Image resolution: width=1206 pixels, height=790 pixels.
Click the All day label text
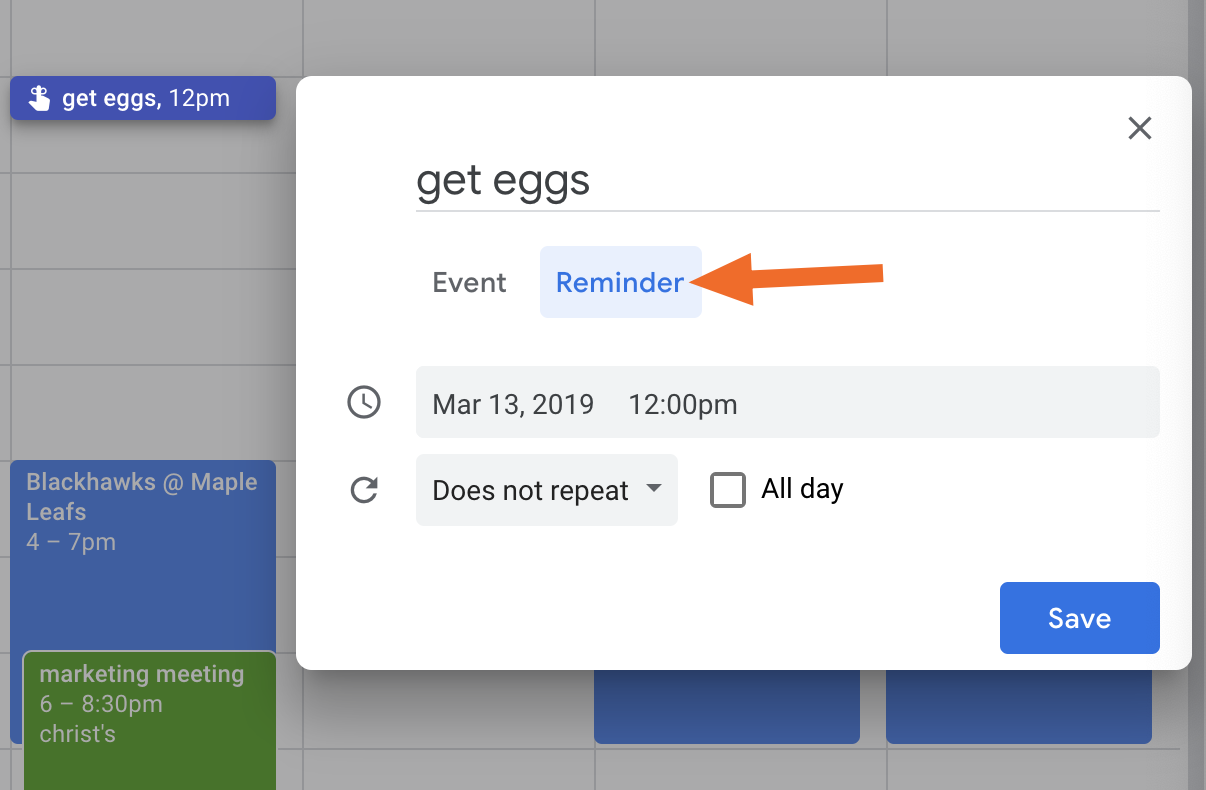tap(802, 489)
